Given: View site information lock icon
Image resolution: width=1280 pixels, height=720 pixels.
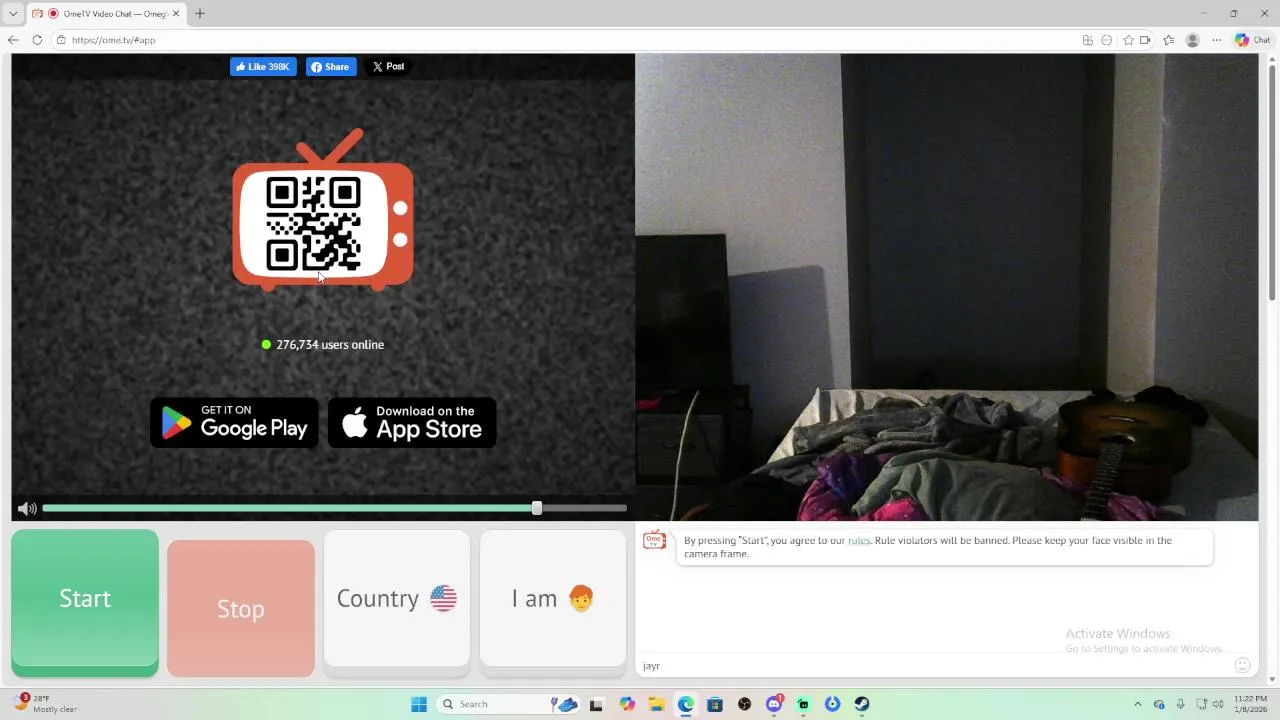Looking at the screenshot, I should (x=61, y=40).
